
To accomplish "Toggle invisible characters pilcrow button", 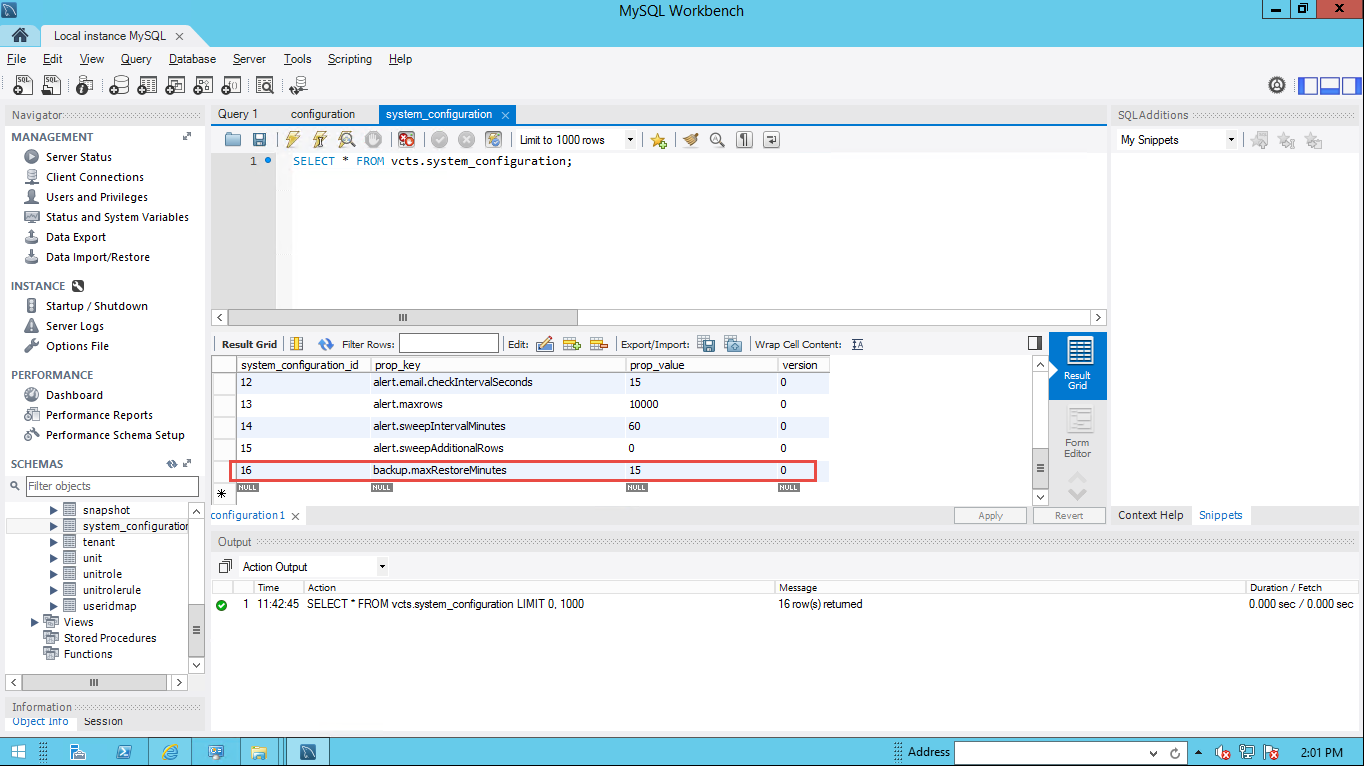I will click(x=744, y=140).
